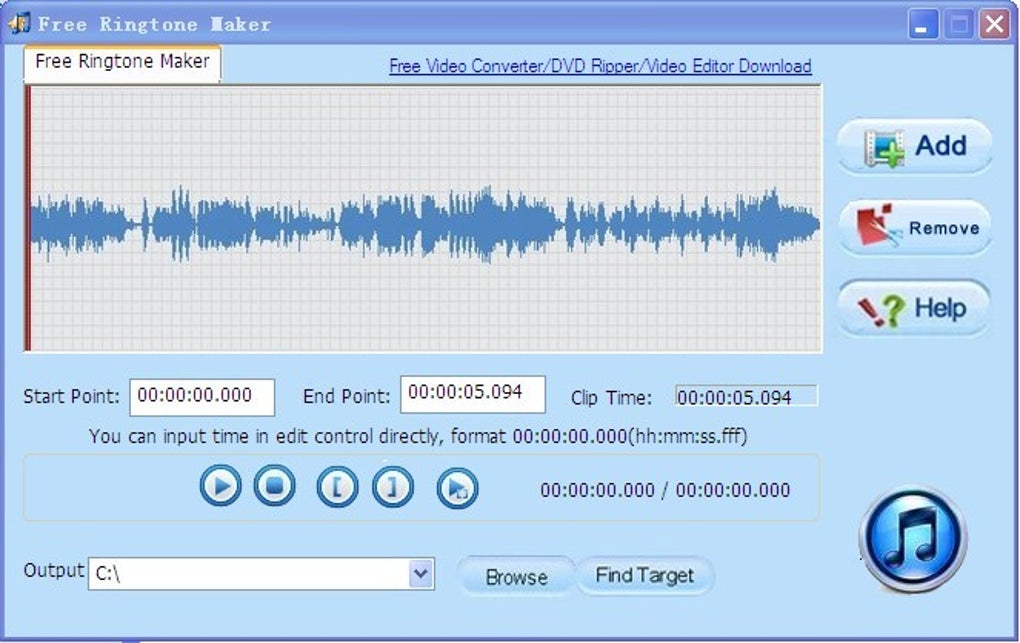
Task: Minimize the Free Ringtone Maker window
Action: pyautogui.click(x=923, y=25)
